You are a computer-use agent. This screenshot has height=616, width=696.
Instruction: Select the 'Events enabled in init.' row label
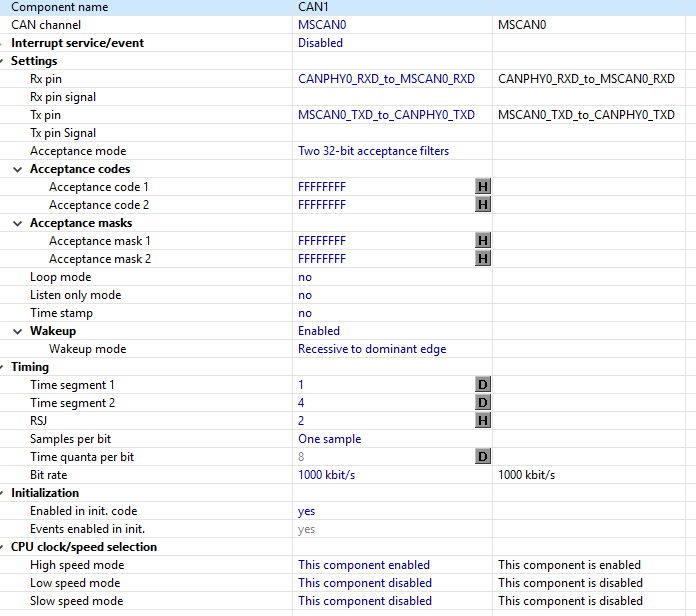click(x=88, y=529)
